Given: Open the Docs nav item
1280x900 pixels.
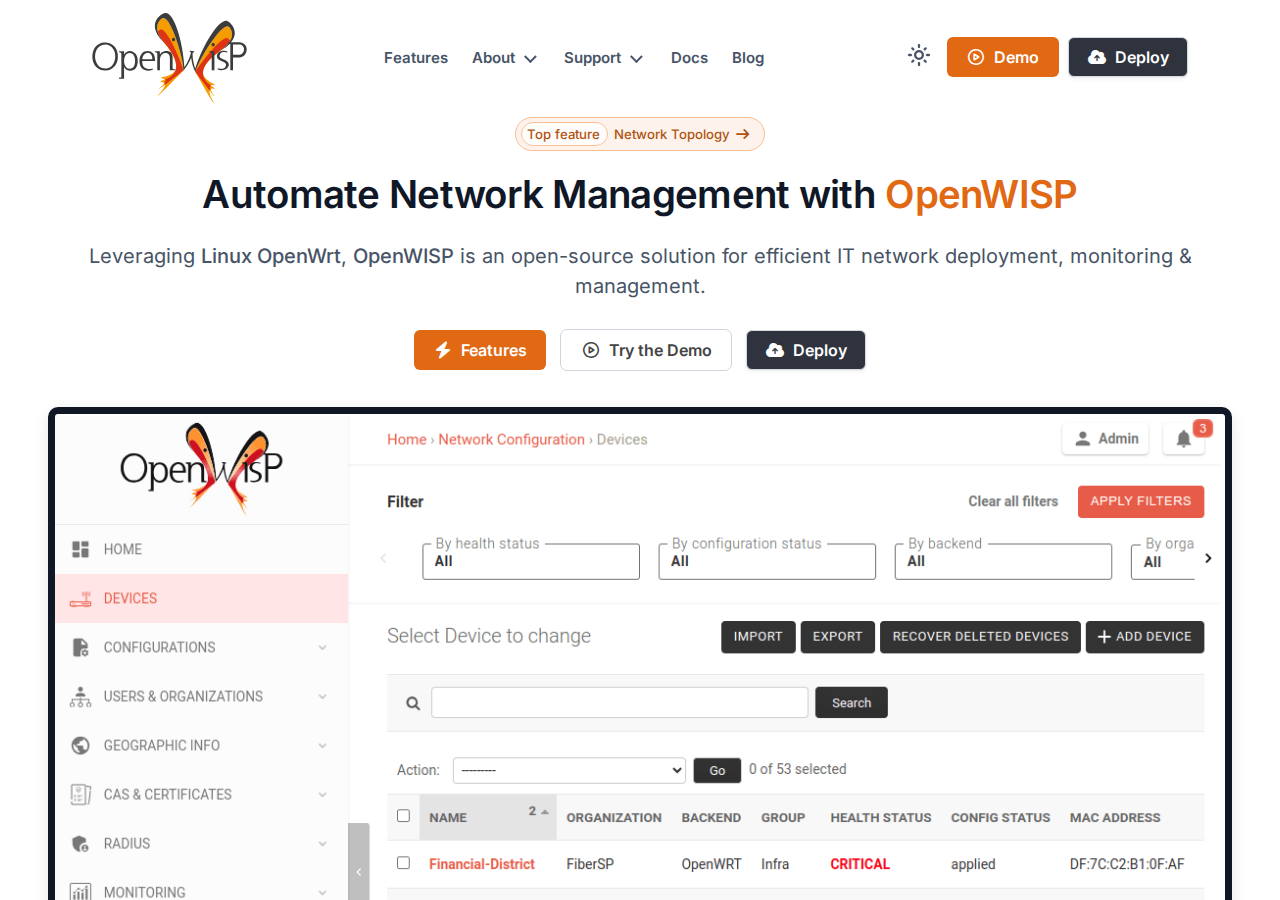Looking at the screenshot, I should pos(689,58).
